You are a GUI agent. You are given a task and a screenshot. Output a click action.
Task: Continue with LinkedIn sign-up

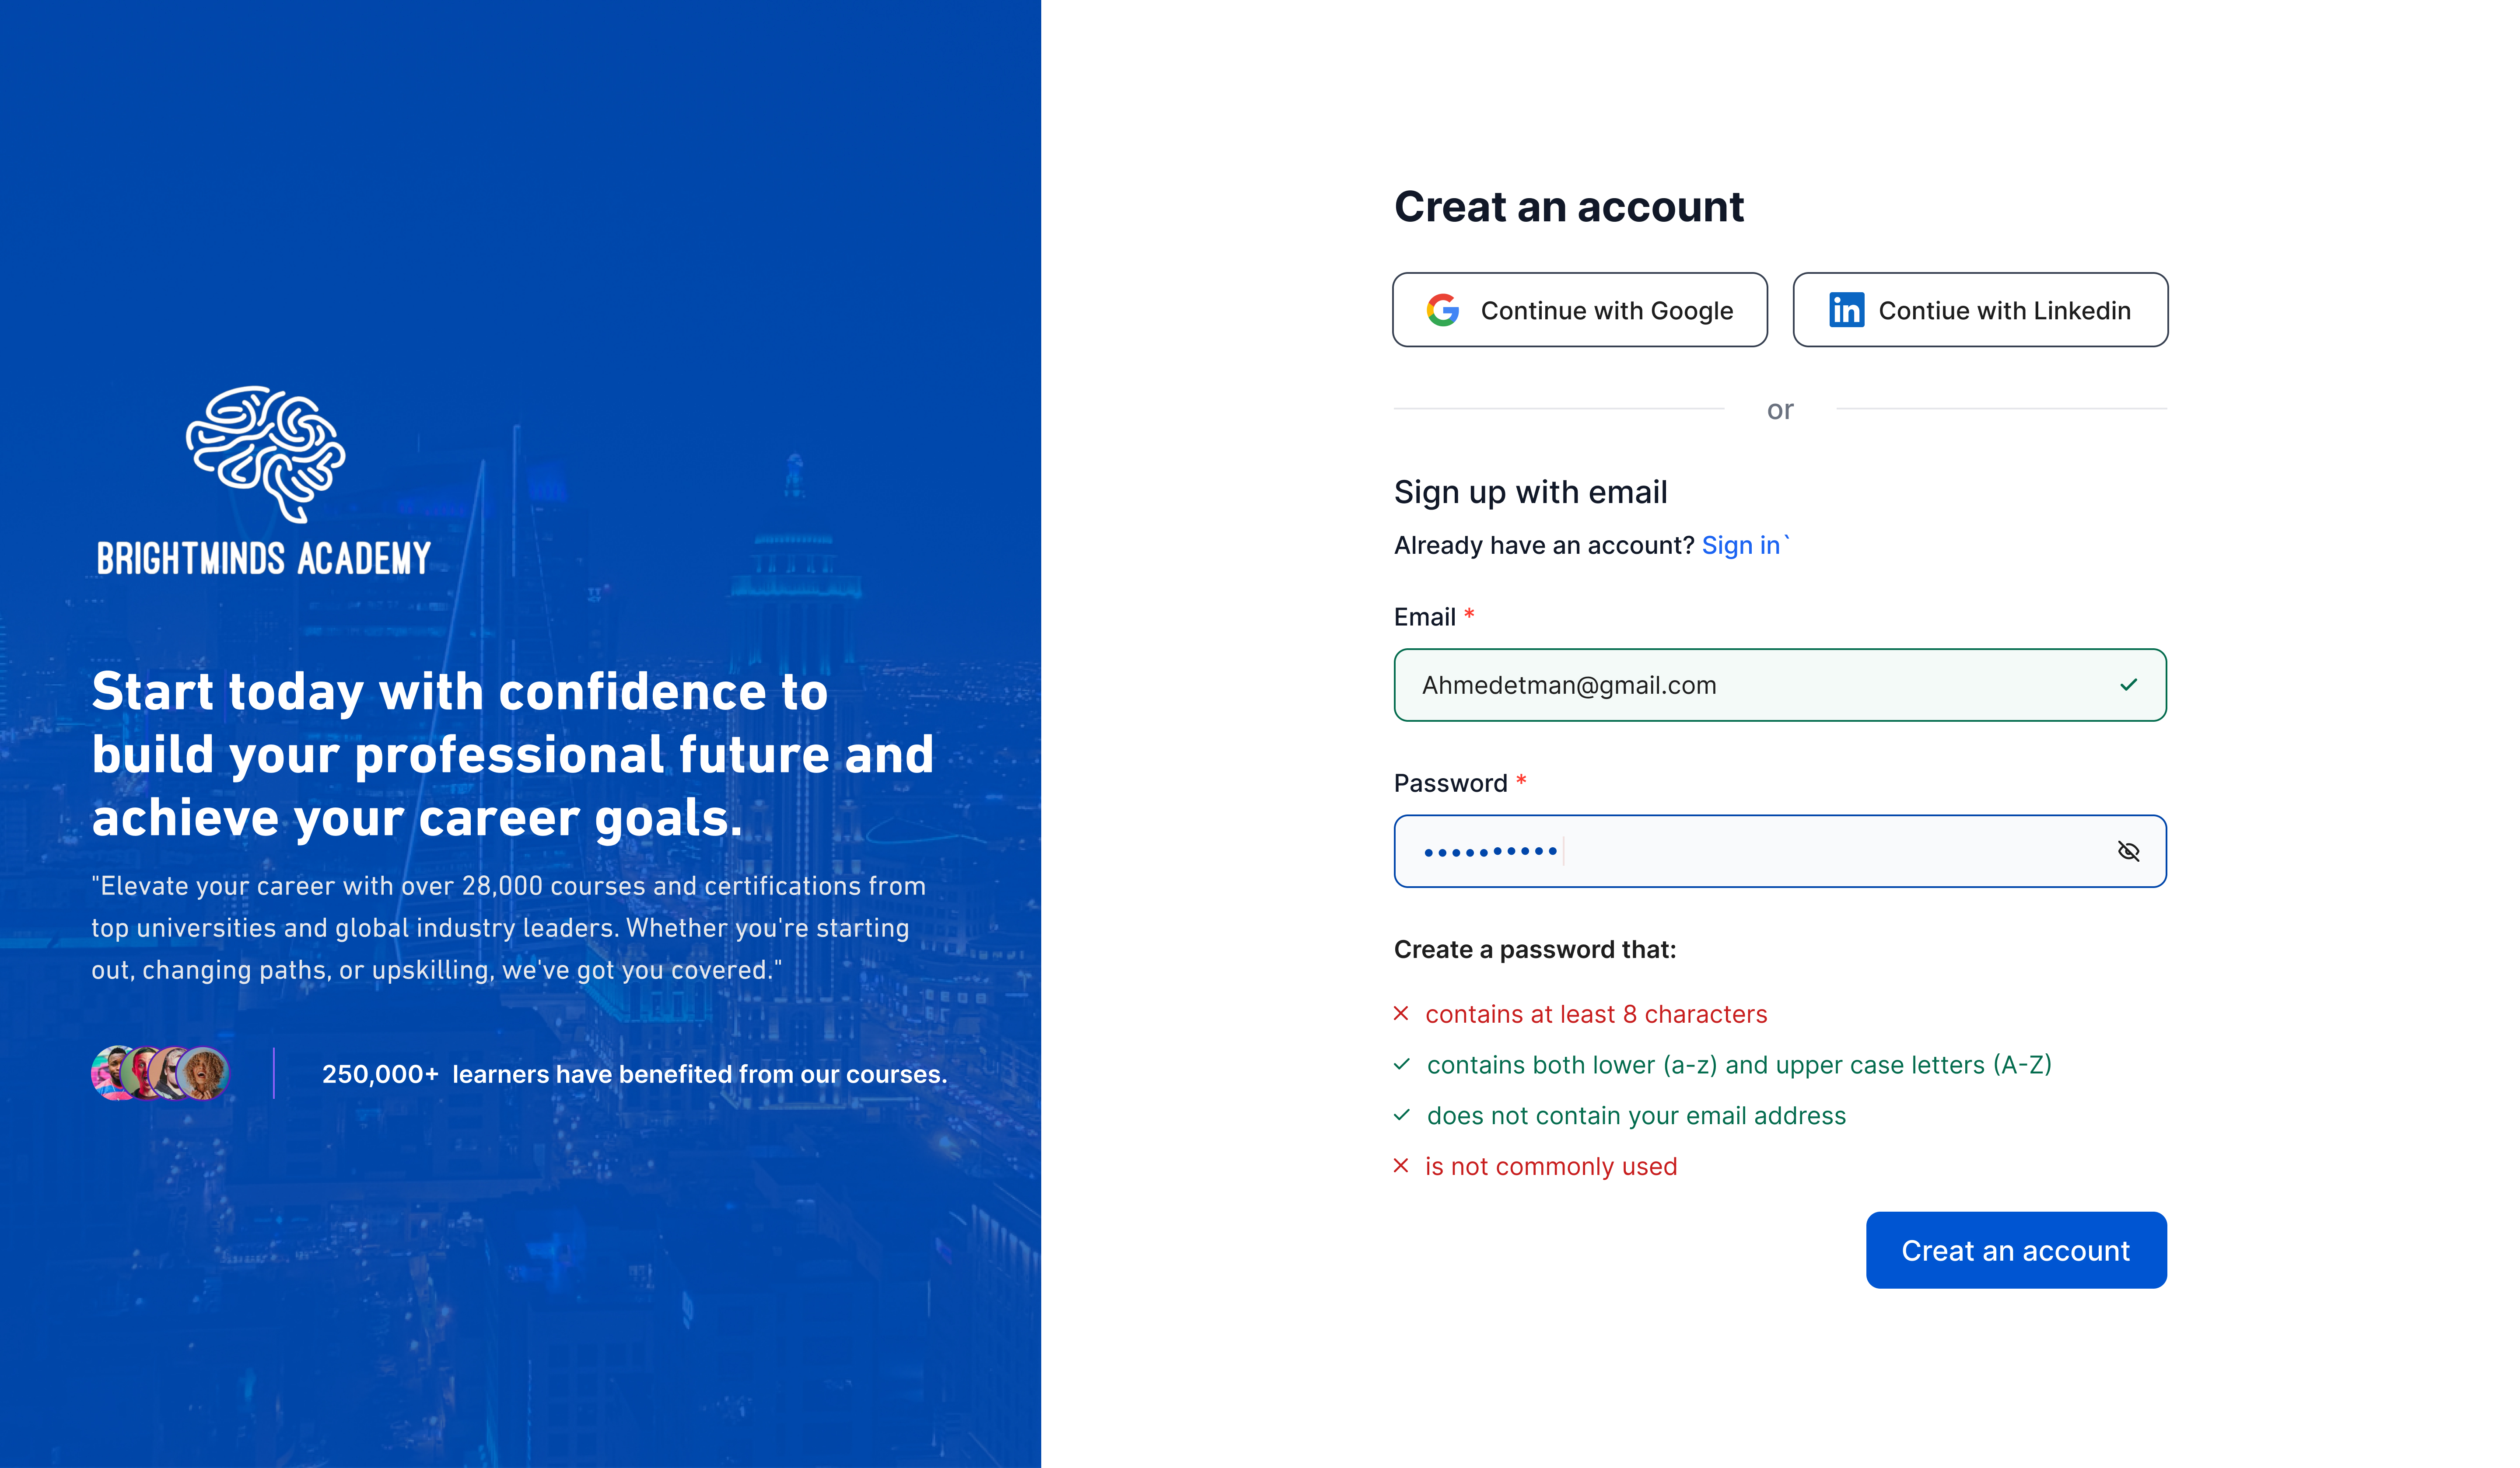coord(1980,310)
